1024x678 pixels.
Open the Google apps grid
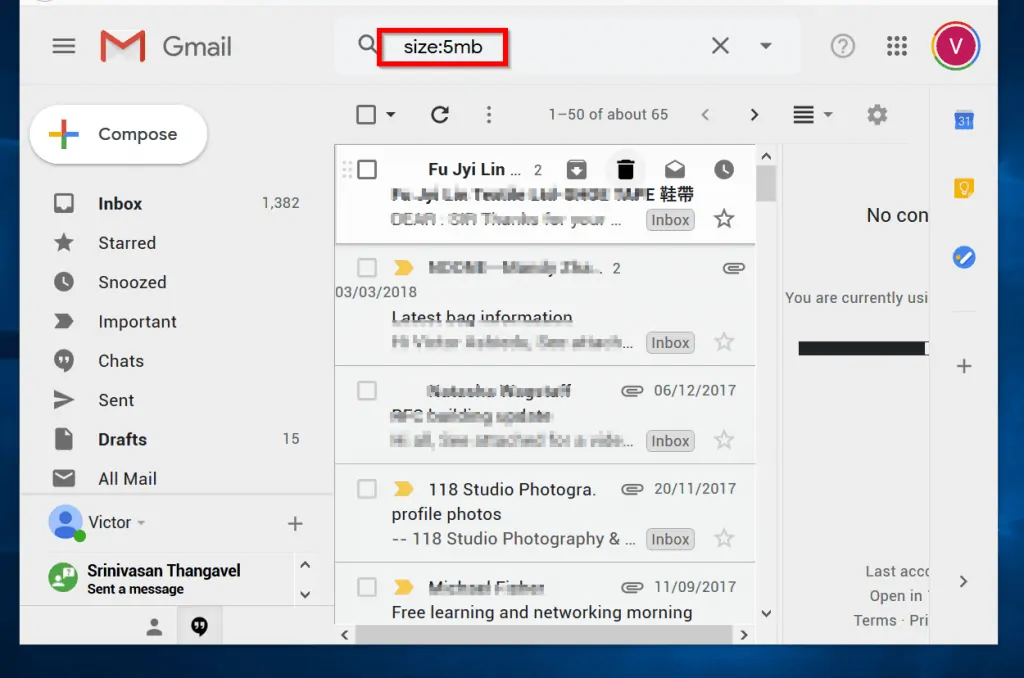[897, 46]
